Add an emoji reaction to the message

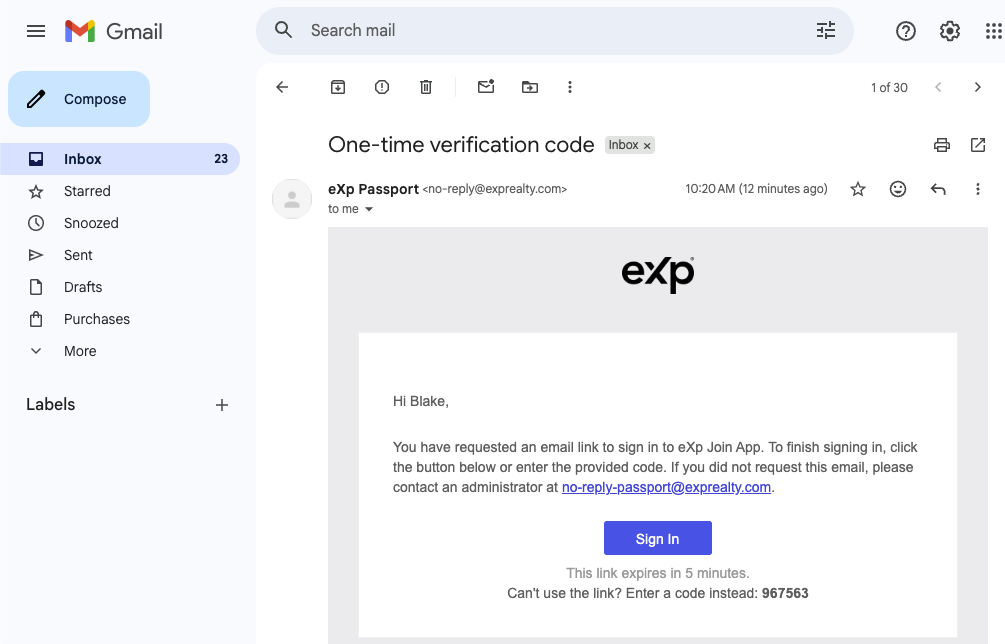click(898, 189)
